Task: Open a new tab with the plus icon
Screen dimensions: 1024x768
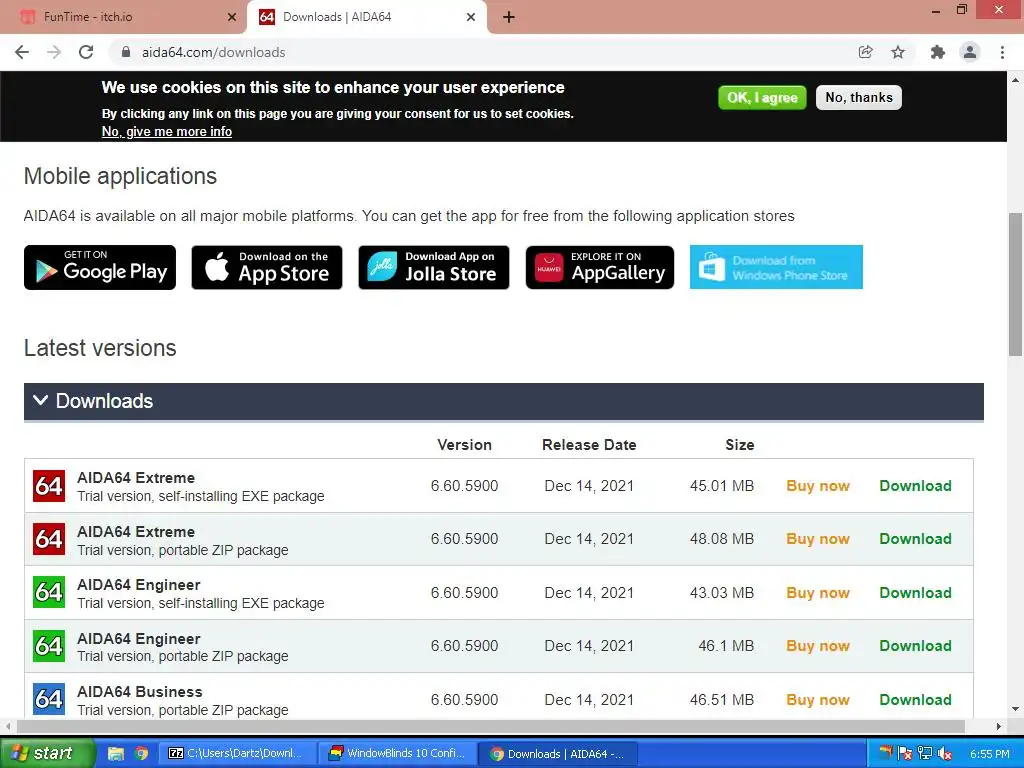Action: point(509,18)
